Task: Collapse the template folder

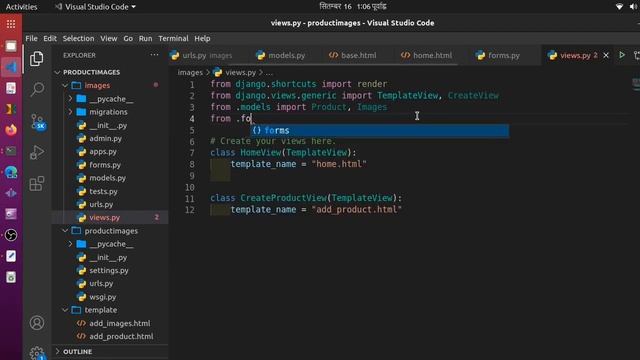Action: [110, 310]
